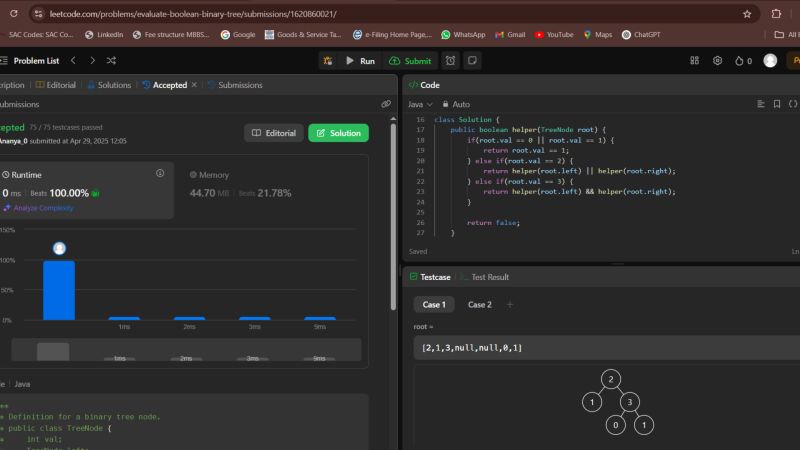Open the Goods & Service Tax bookmark
800x450 pixels.
[303, 35]
